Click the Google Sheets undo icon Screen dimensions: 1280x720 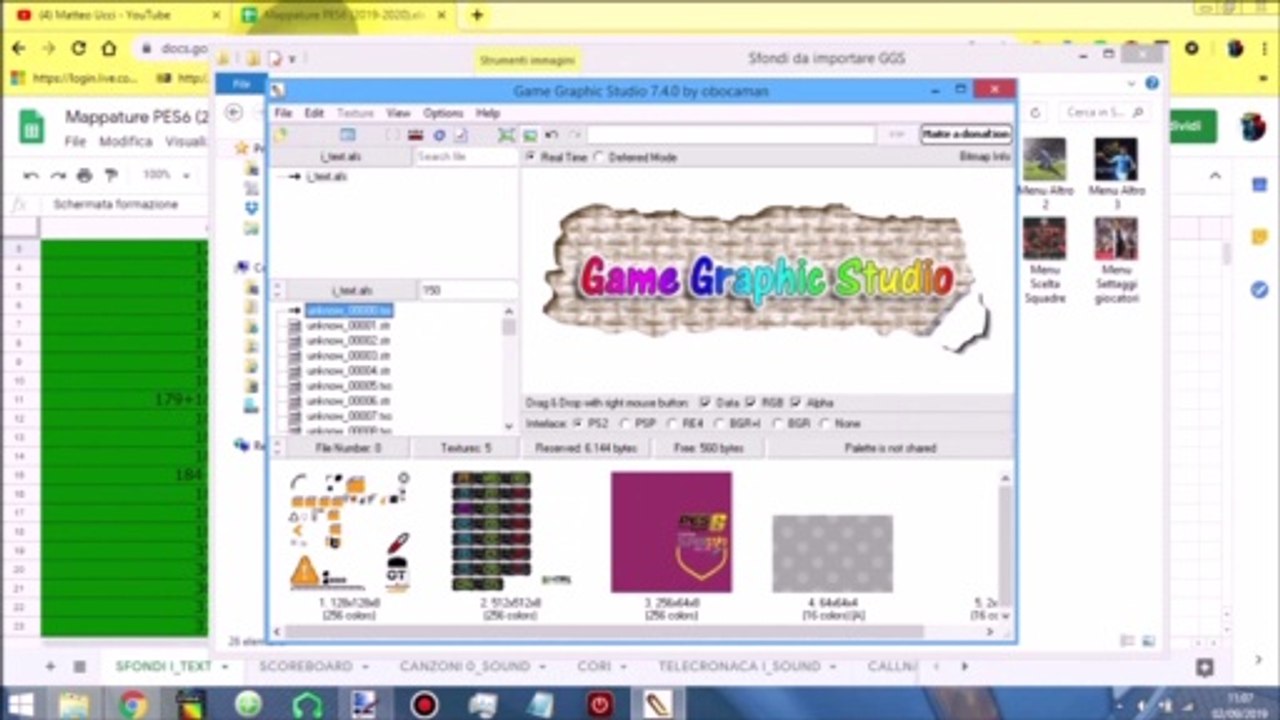tap(31, 175)
